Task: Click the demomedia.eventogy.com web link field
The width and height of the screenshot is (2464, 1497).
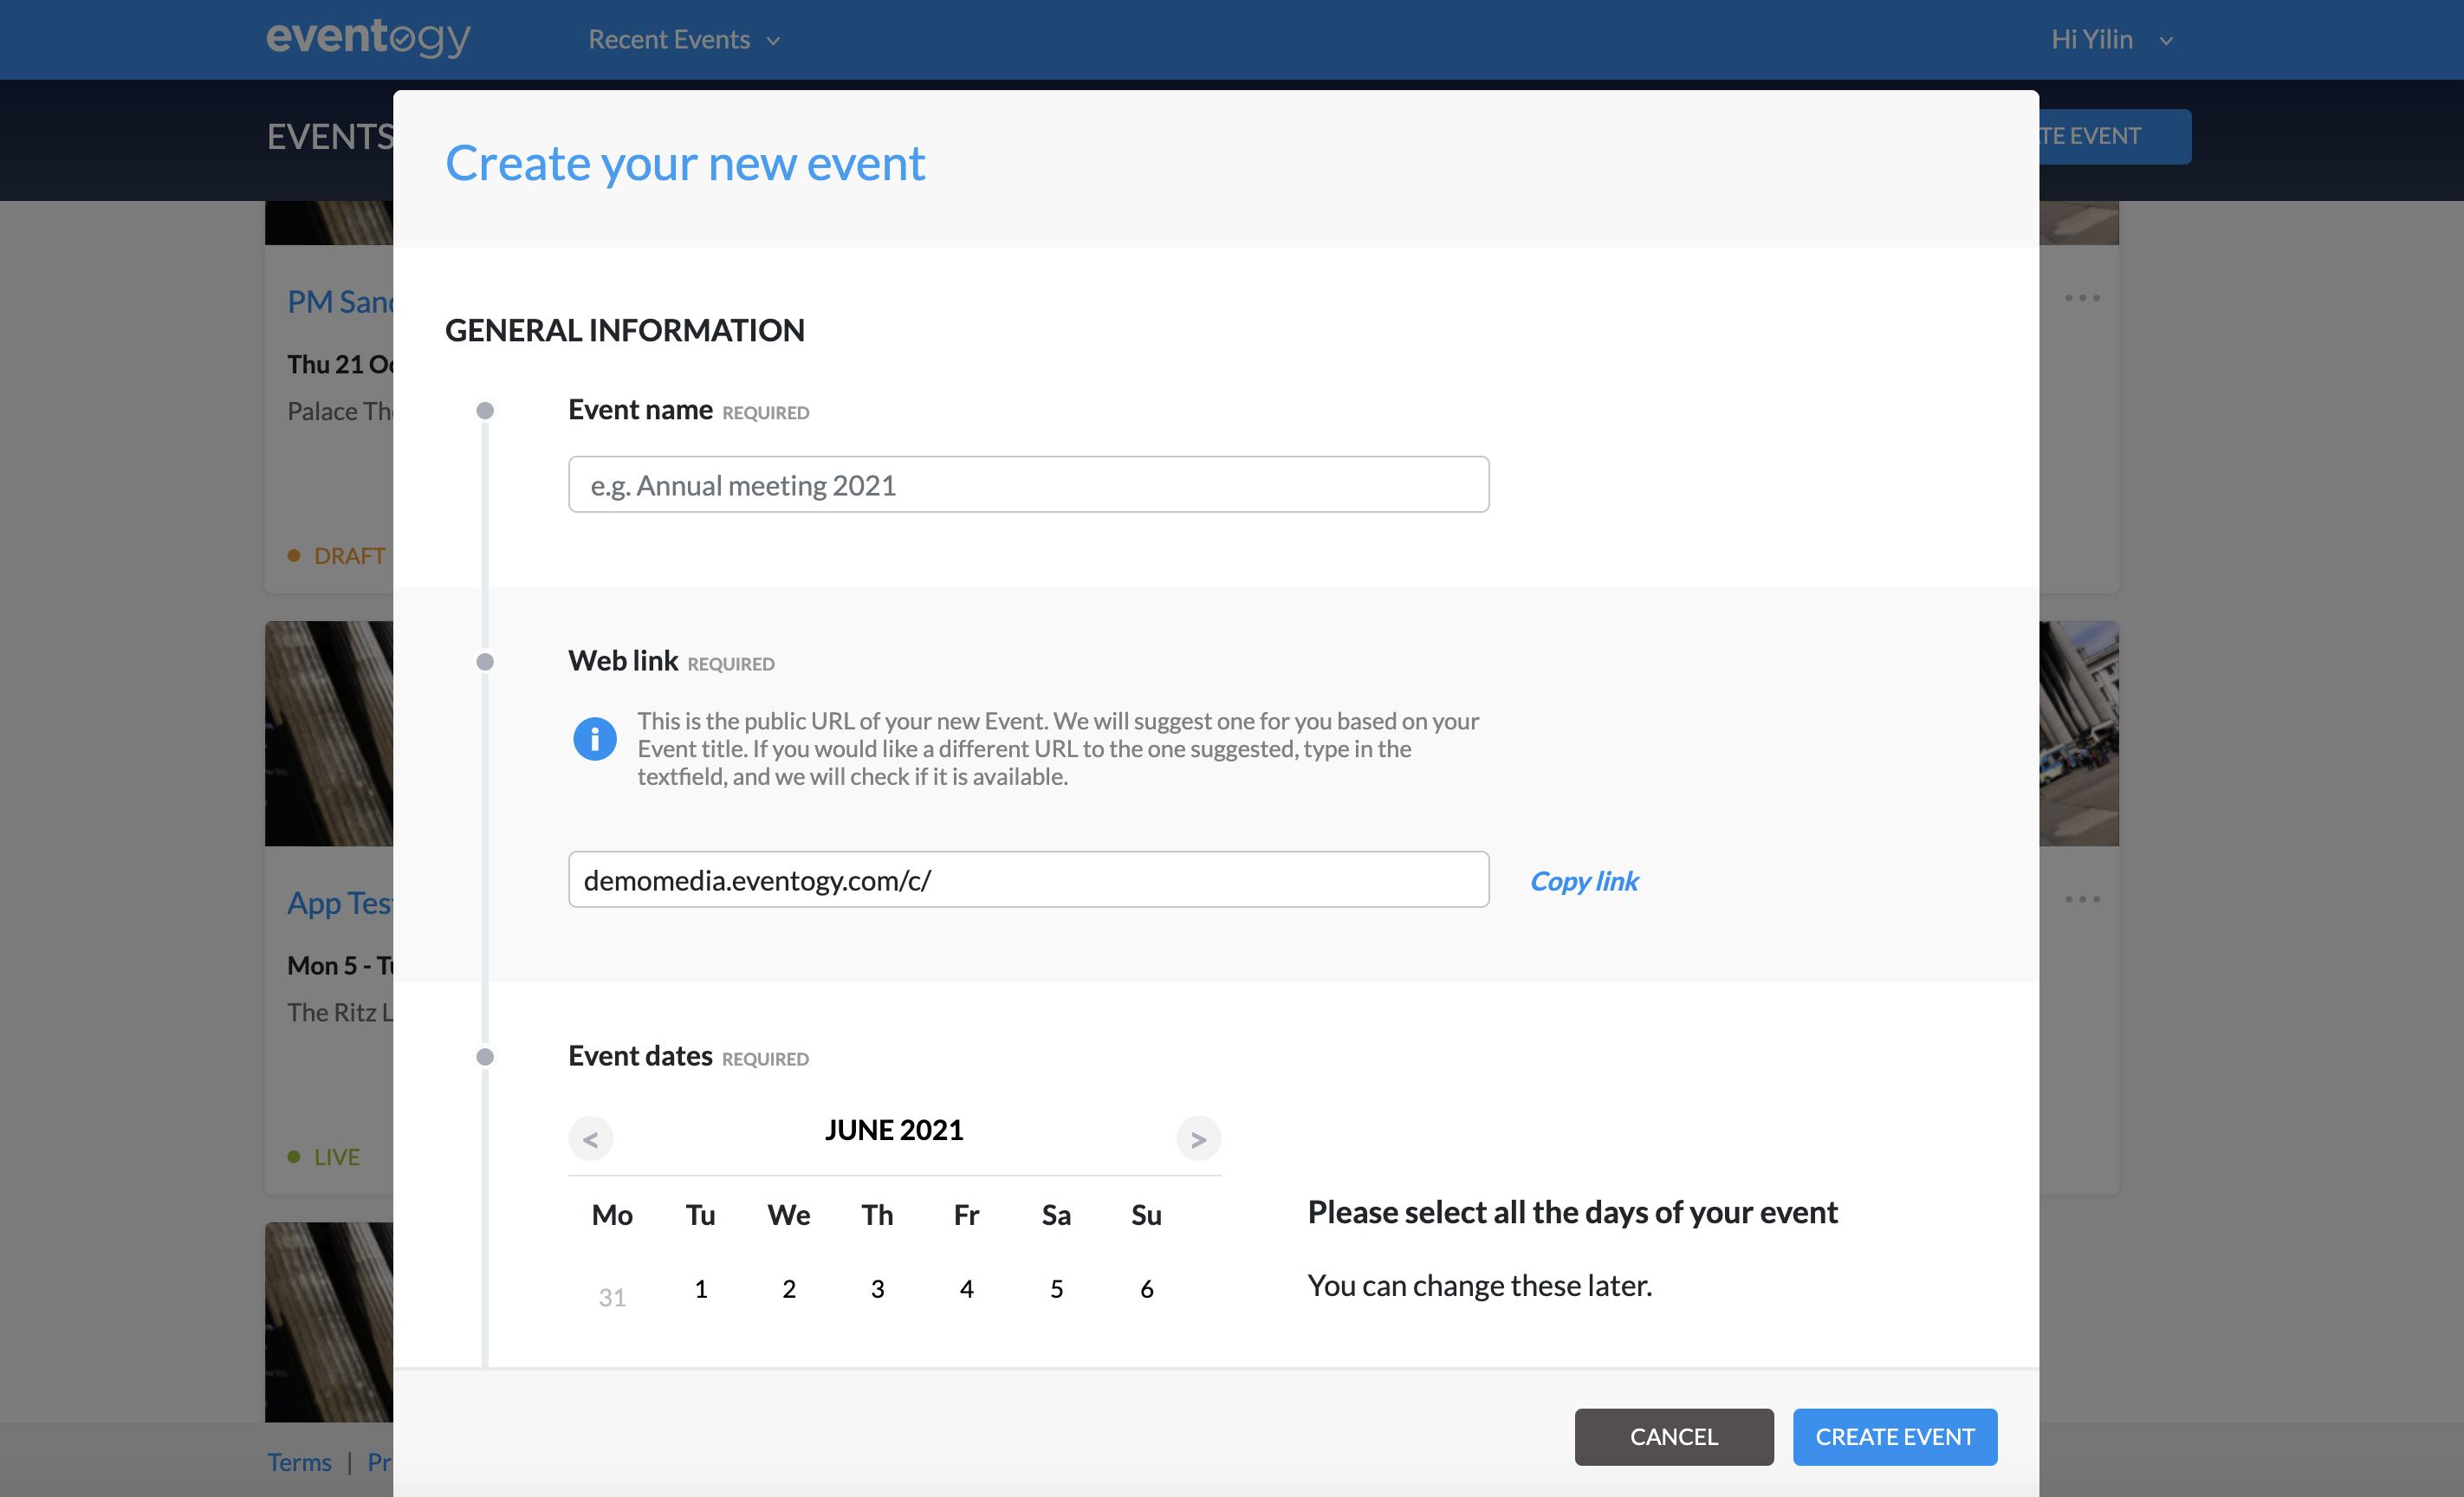Action: (x=1028, y=879)
